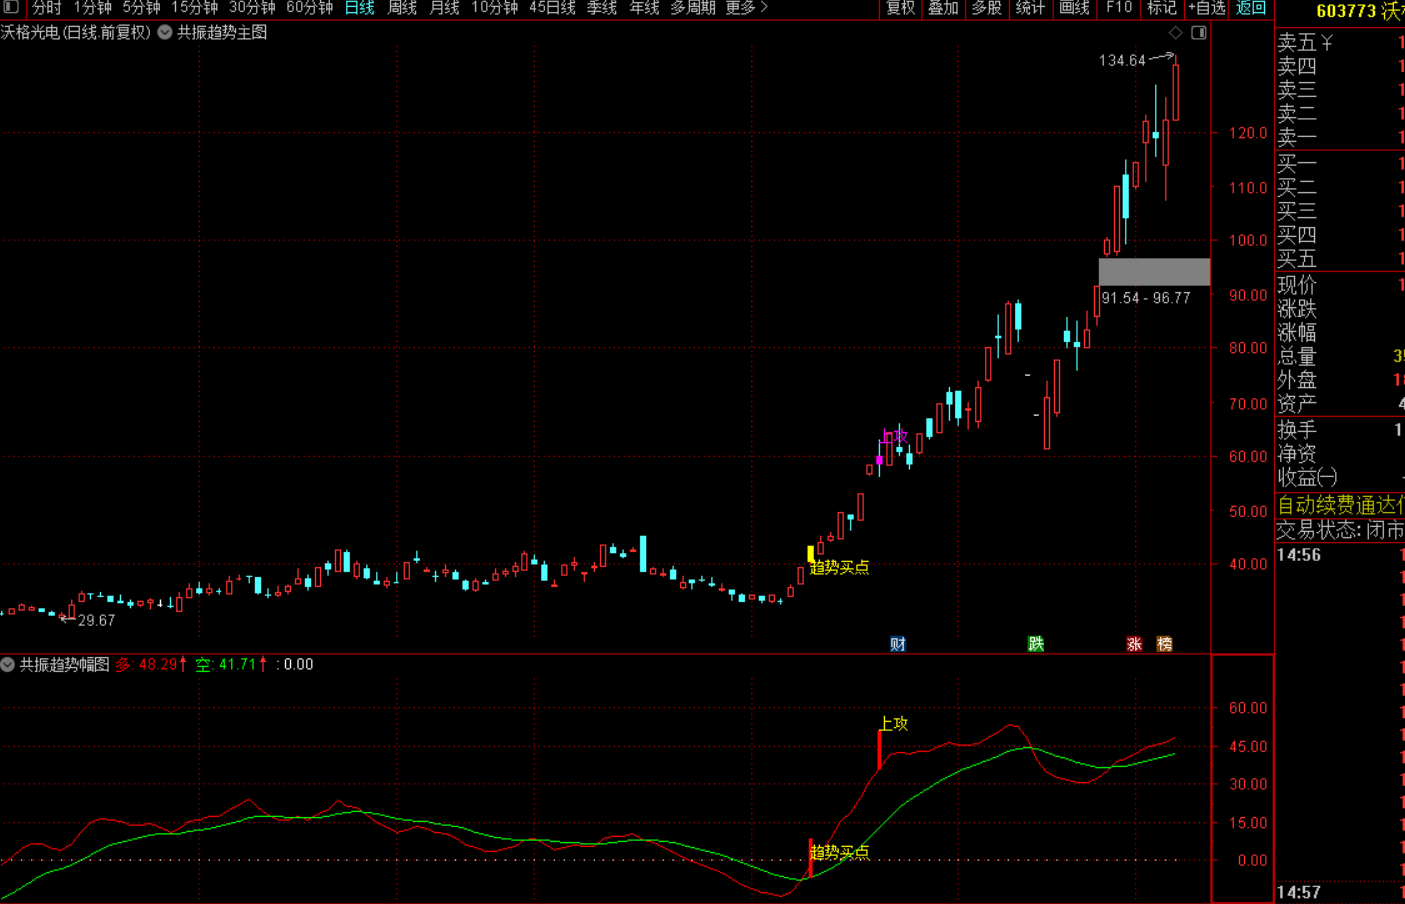The image size is (1405, 904).
Task: Click the 财 info marker on the timeline
Action: tap(898, 644)
